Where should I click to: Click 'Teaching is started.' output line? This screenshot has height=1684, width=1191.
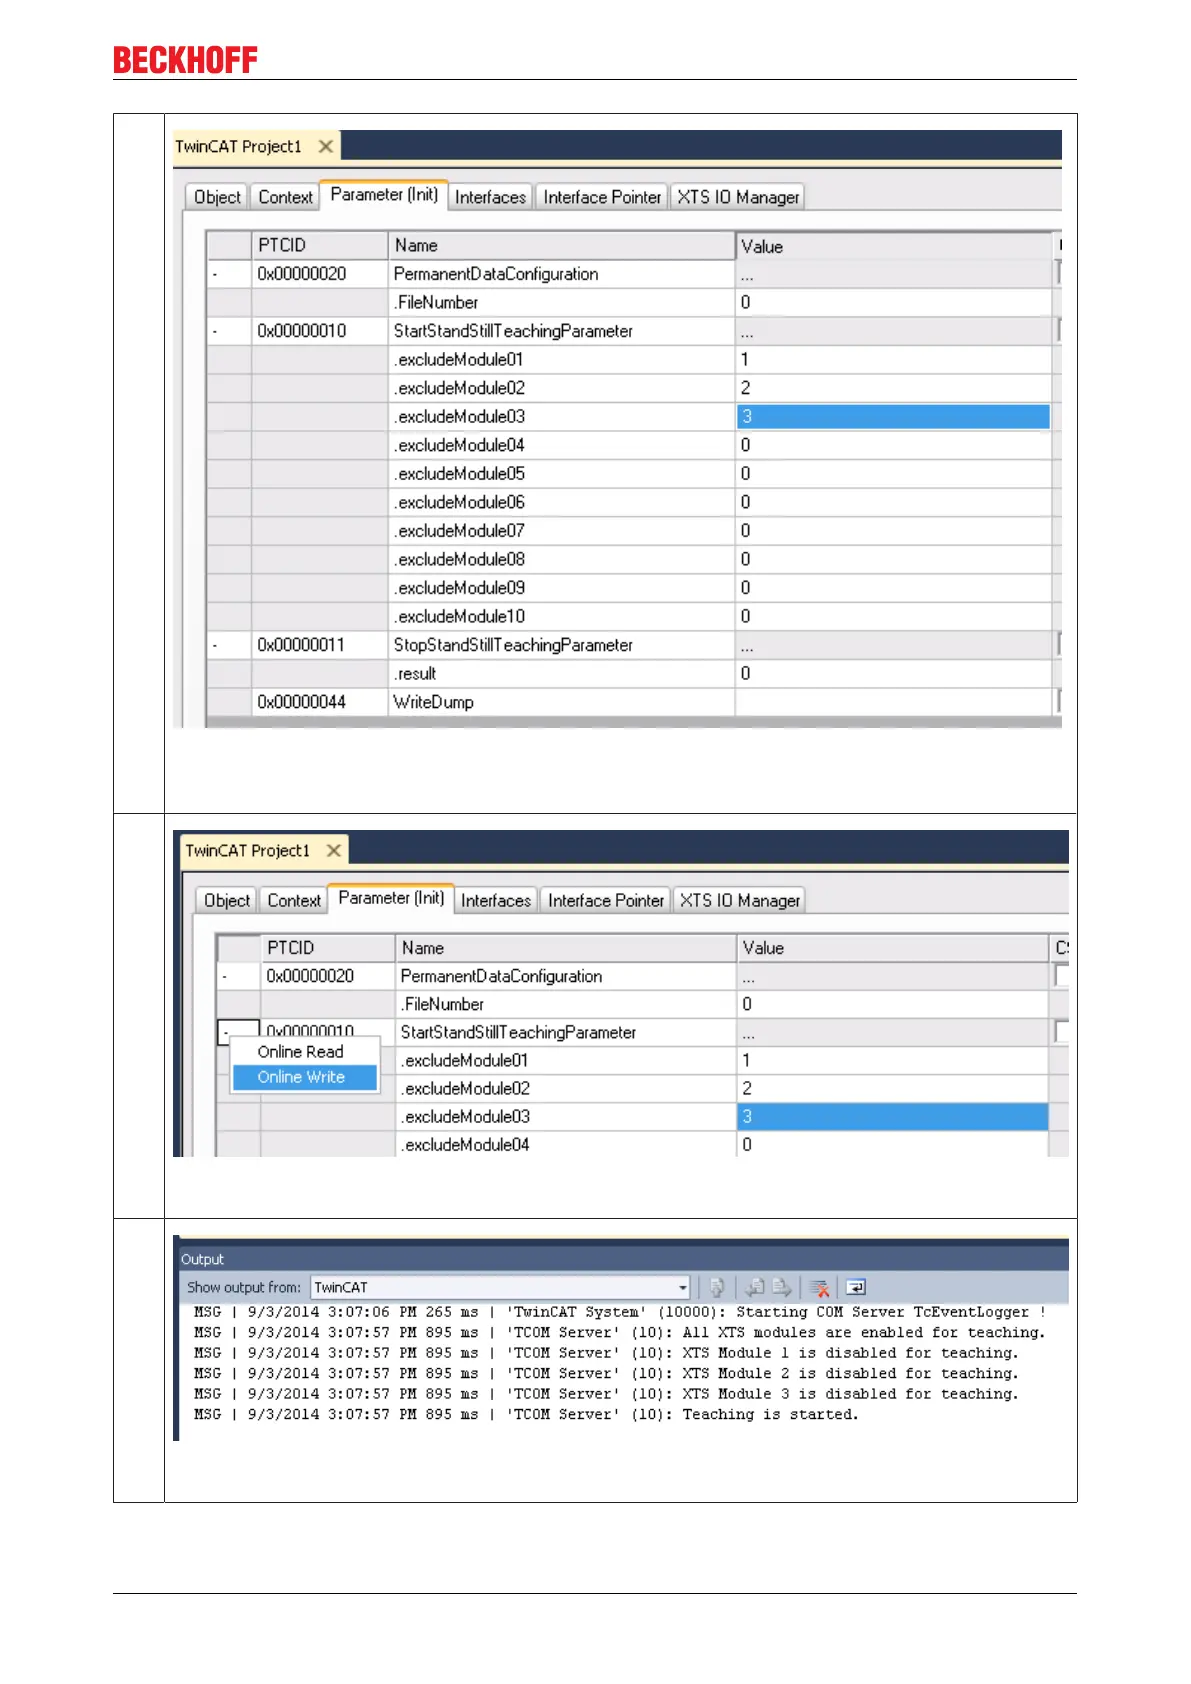pos(526,1414)
